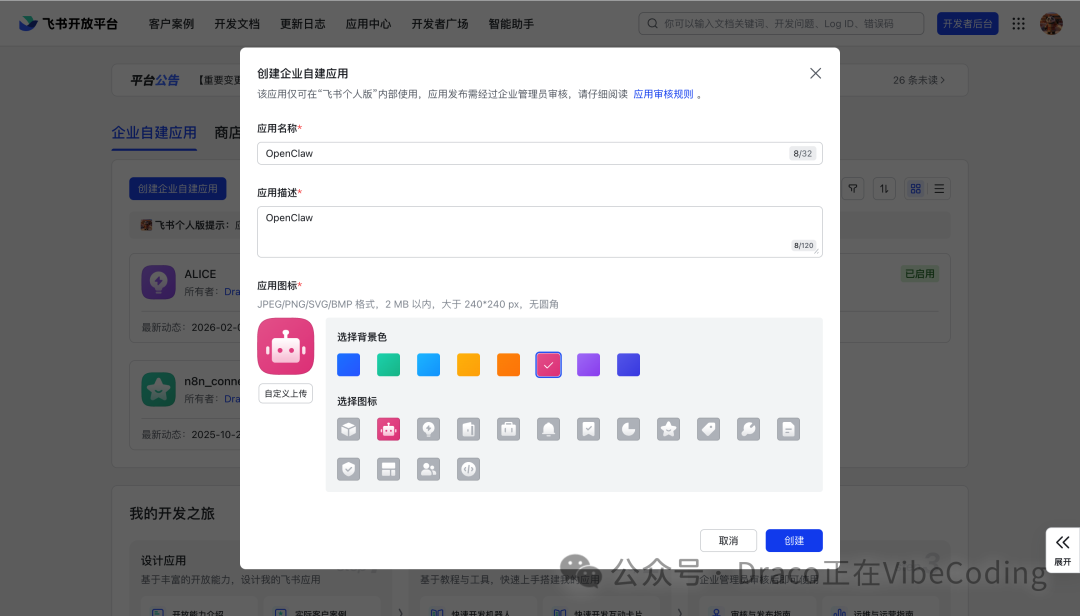Image resolution: width=1080 pixels, height=616 pixels.
Task: Pick the shield icon for the app
Action: click(349, 468)
